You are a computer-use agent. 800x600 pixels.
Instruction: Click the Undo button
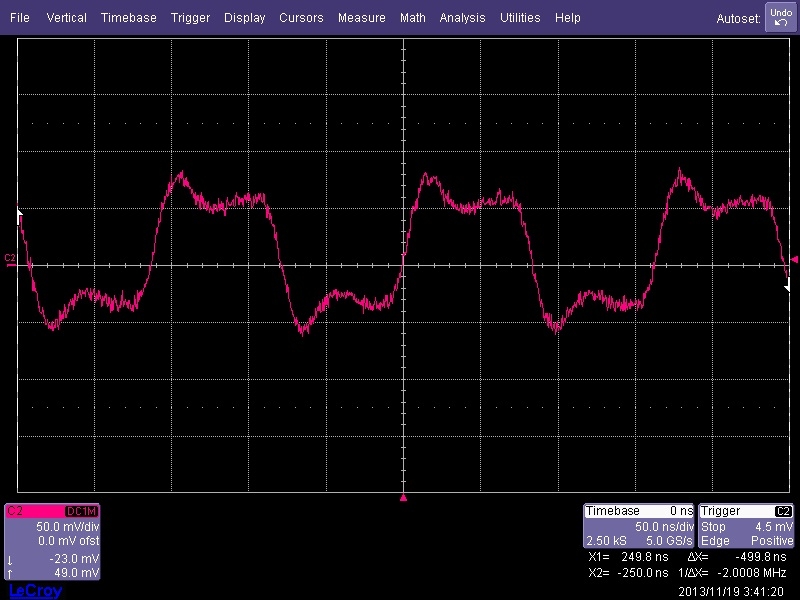point(780,17)
